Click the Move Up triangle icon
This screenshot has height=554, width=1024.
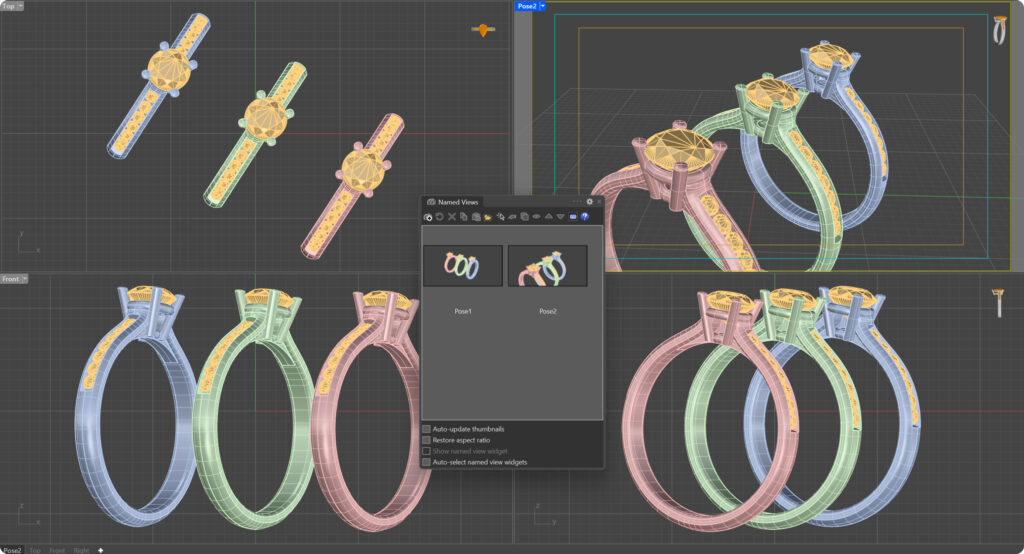pyautogui.click(x=548, y=217)
